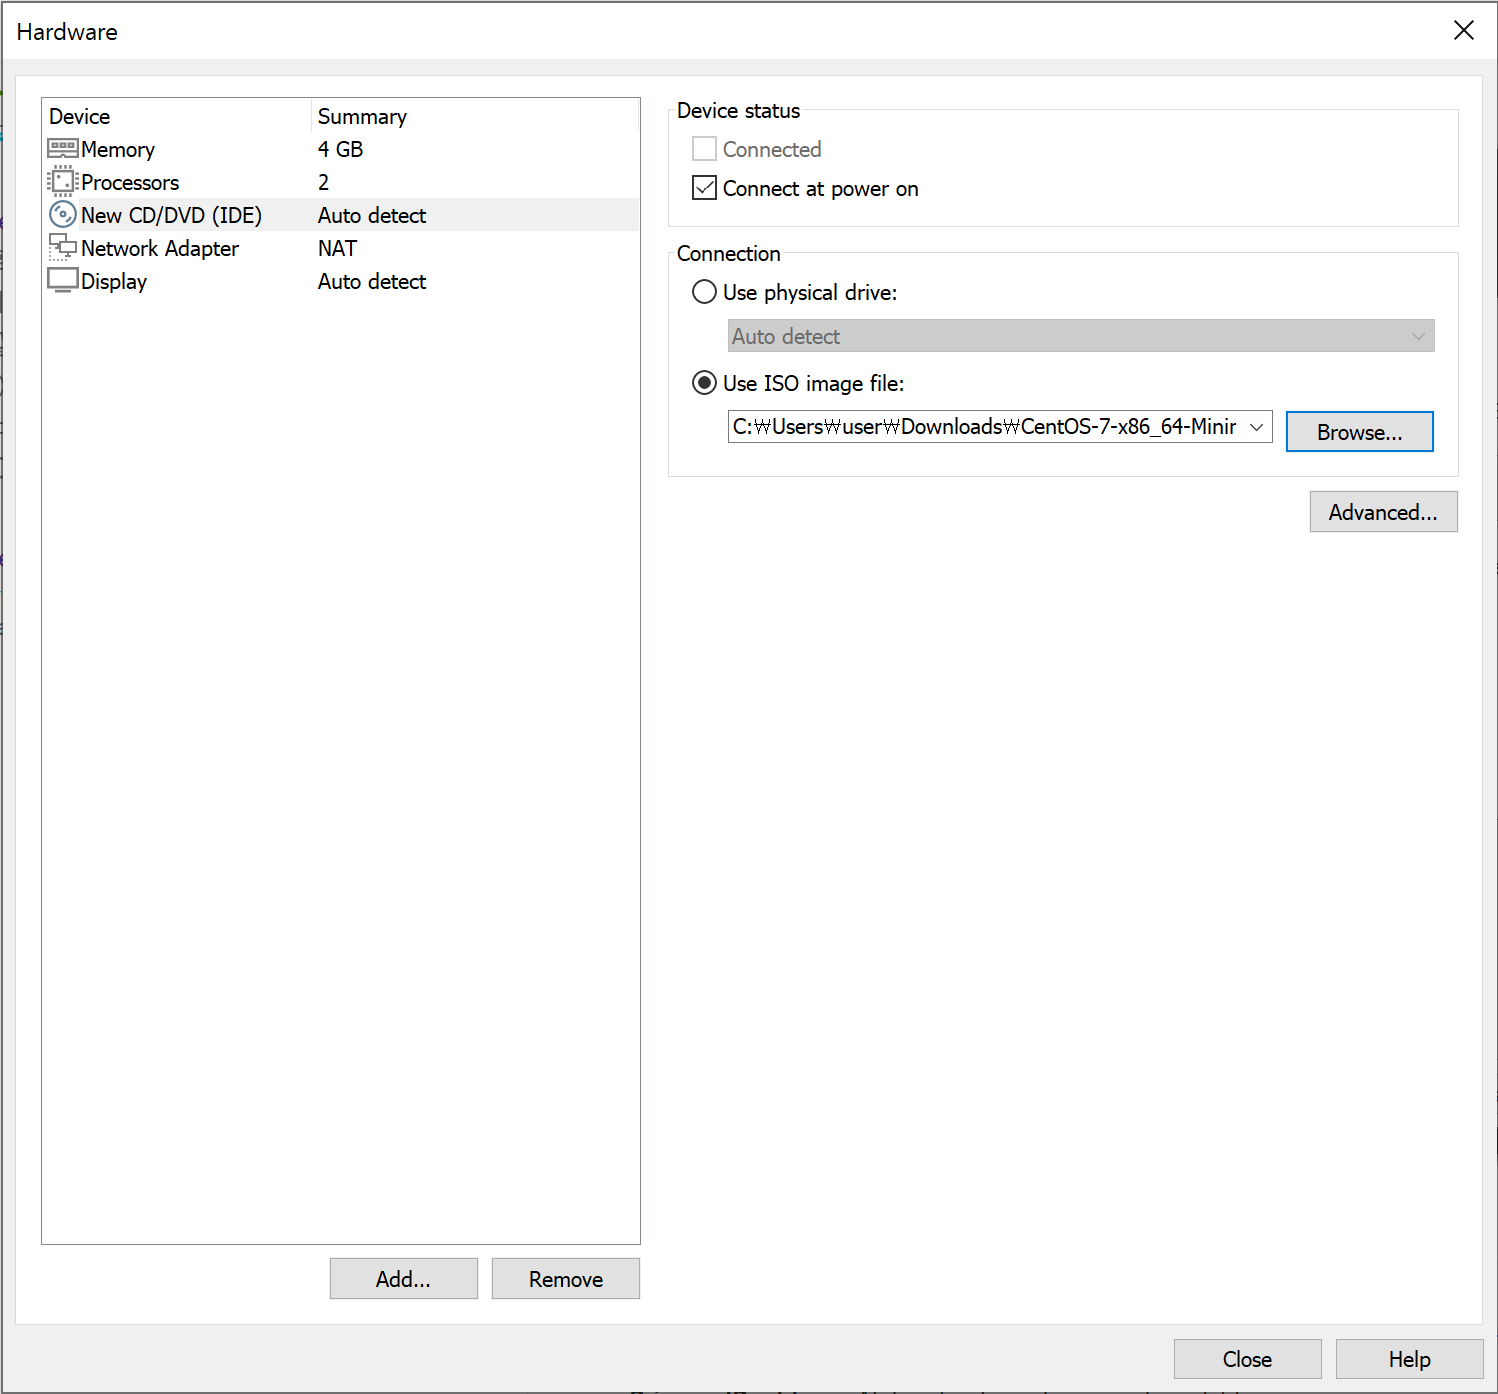
Task: Uncheck Connect at power on
Action: (x=704, y=188)
